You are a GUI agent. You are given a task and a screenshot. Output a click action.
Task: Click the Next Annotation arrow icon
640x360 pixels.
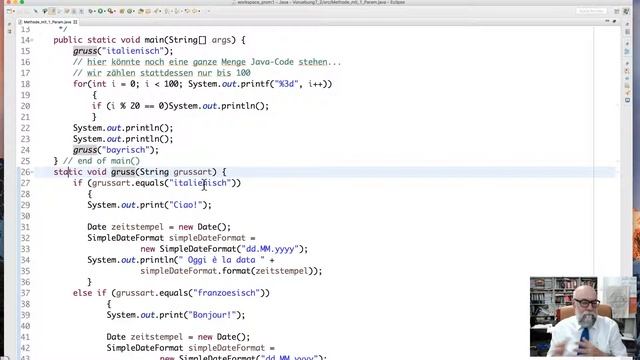[167, 11]
